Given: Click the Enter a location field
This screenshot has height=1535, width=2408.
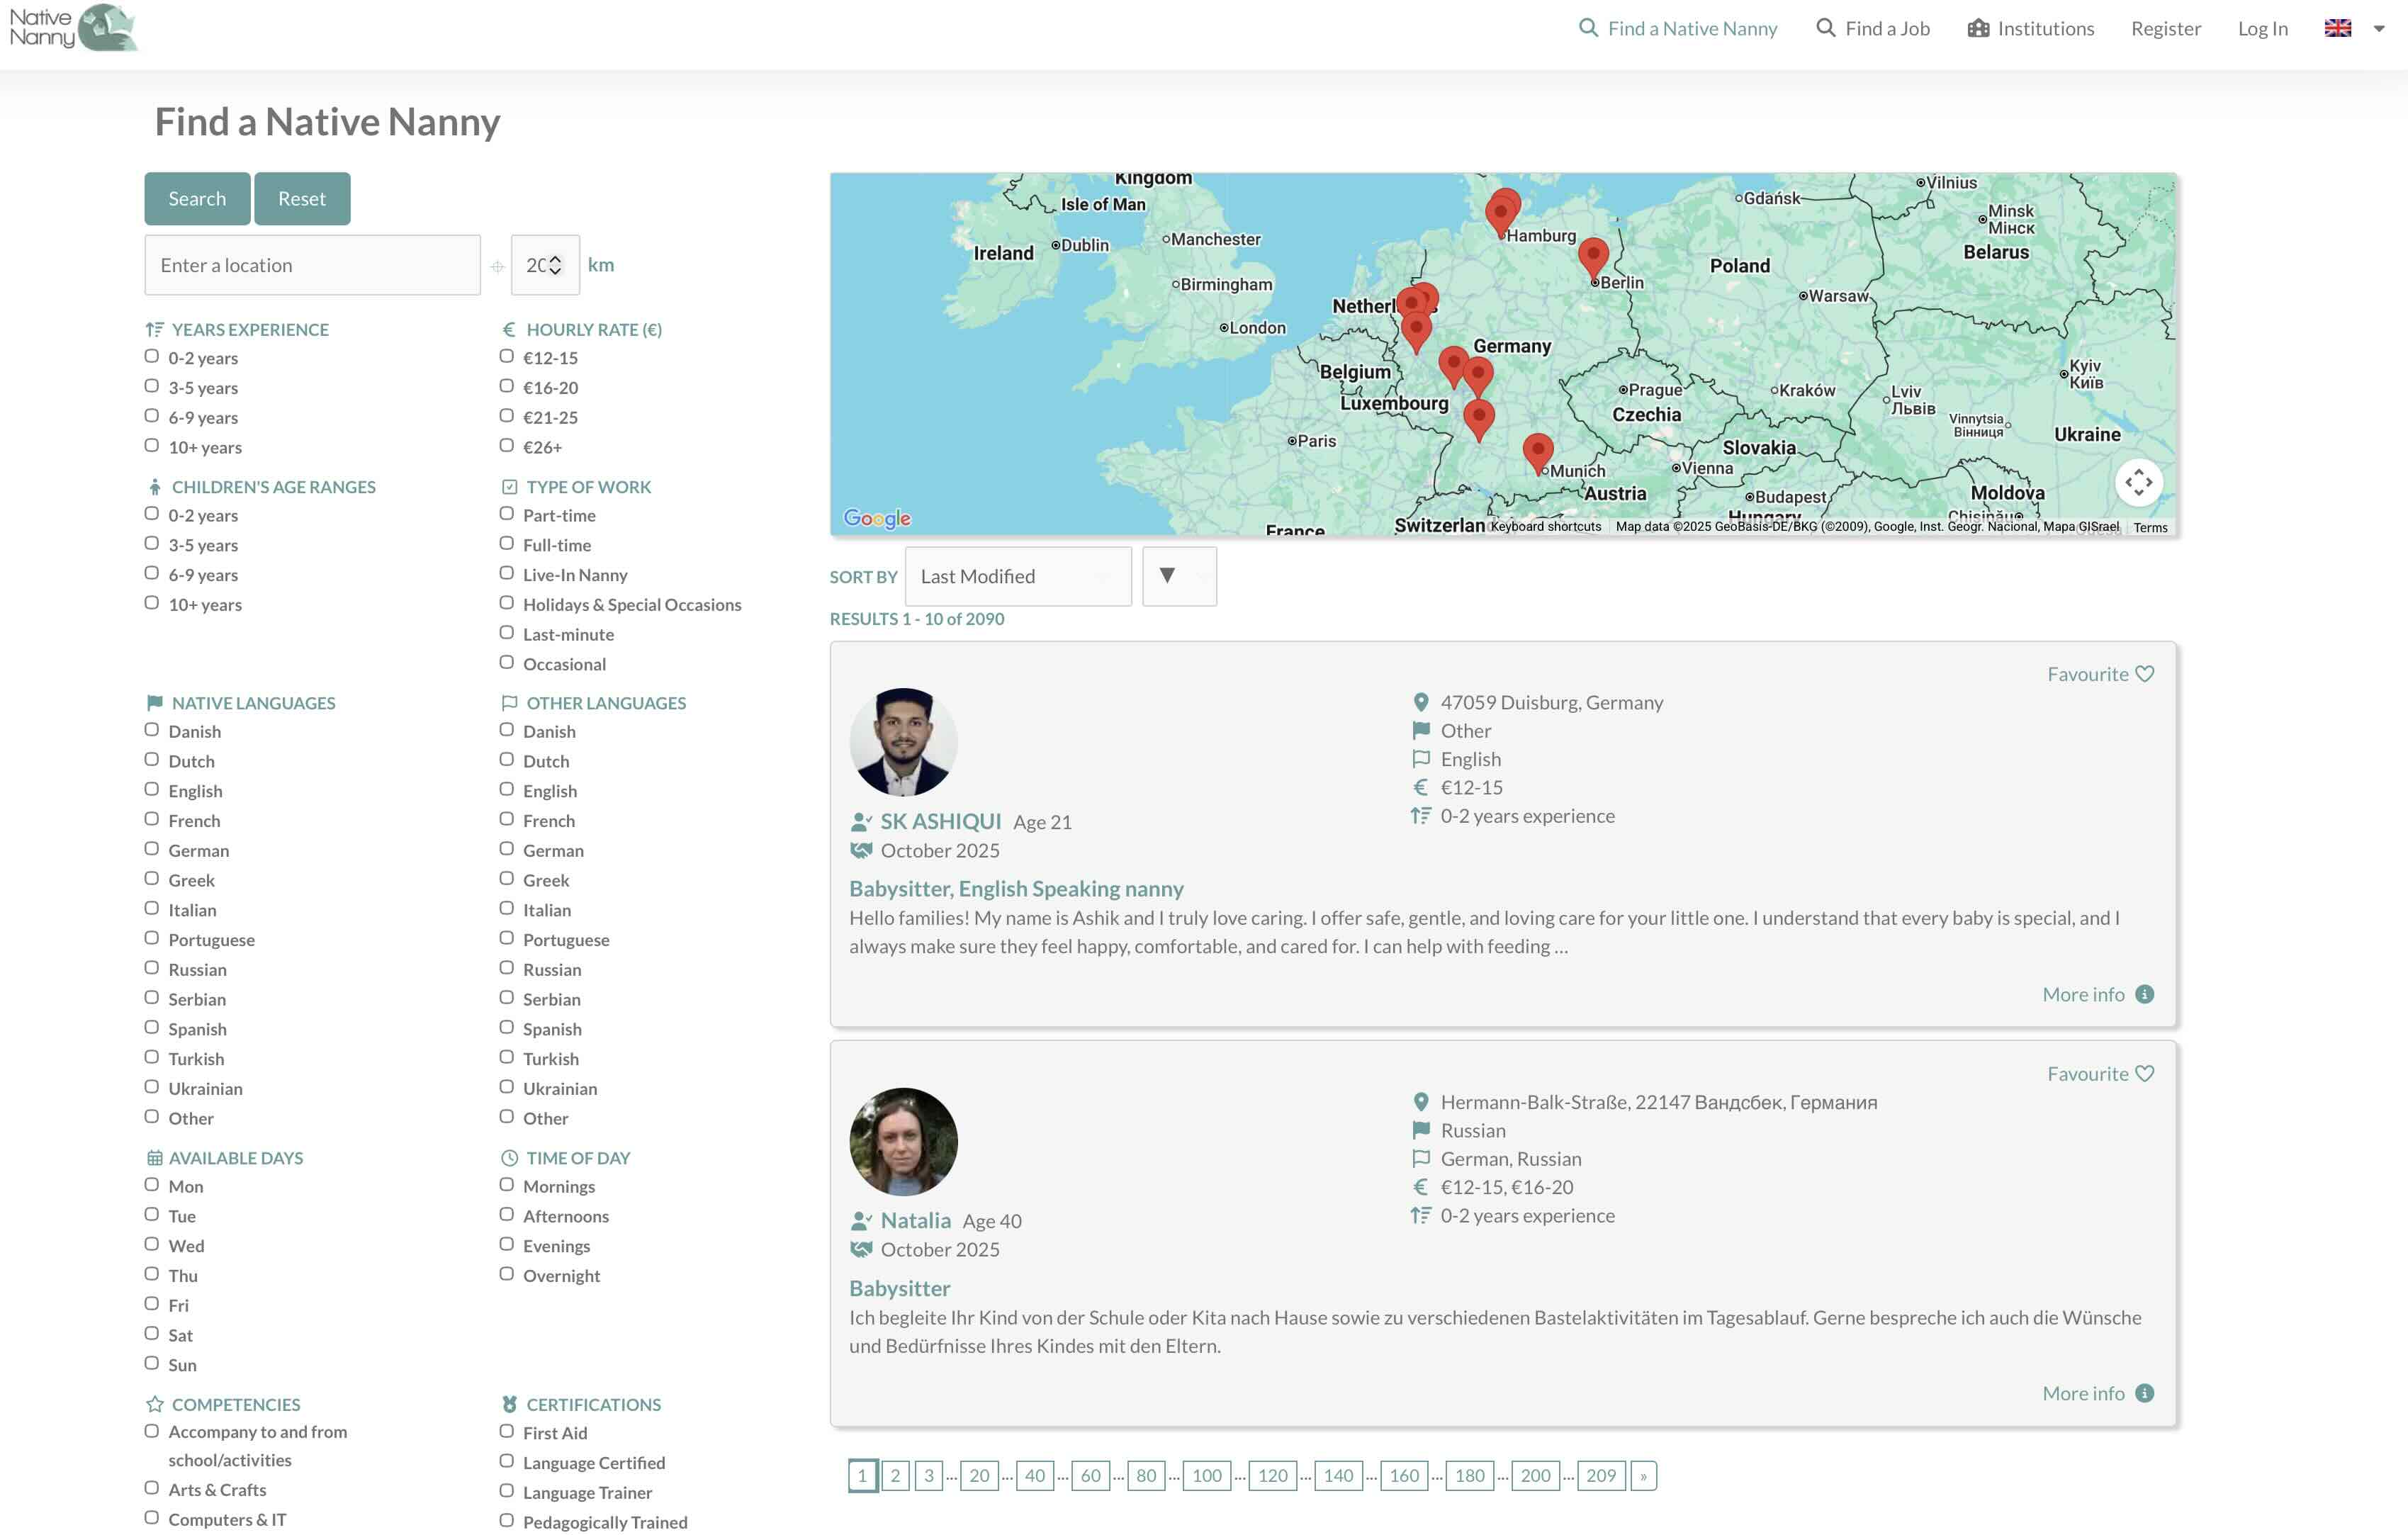Looking at the screenshot, I should 312,265.
